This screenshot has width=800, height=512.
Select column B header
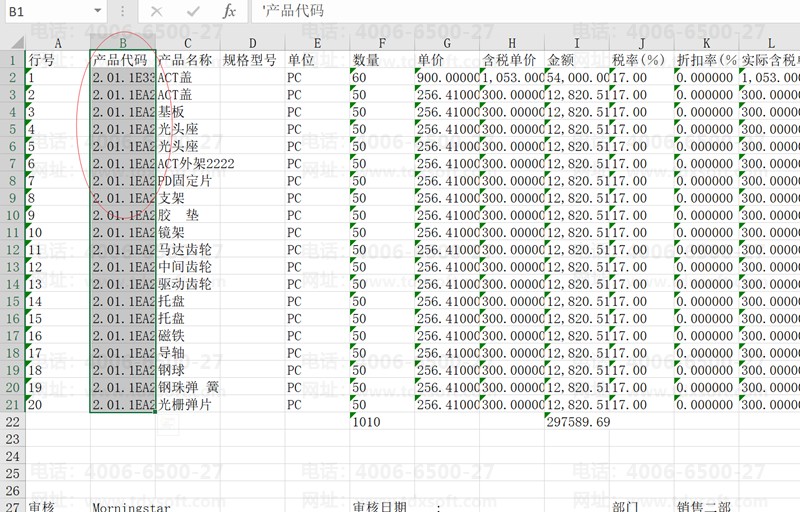[x=122, y=42]
